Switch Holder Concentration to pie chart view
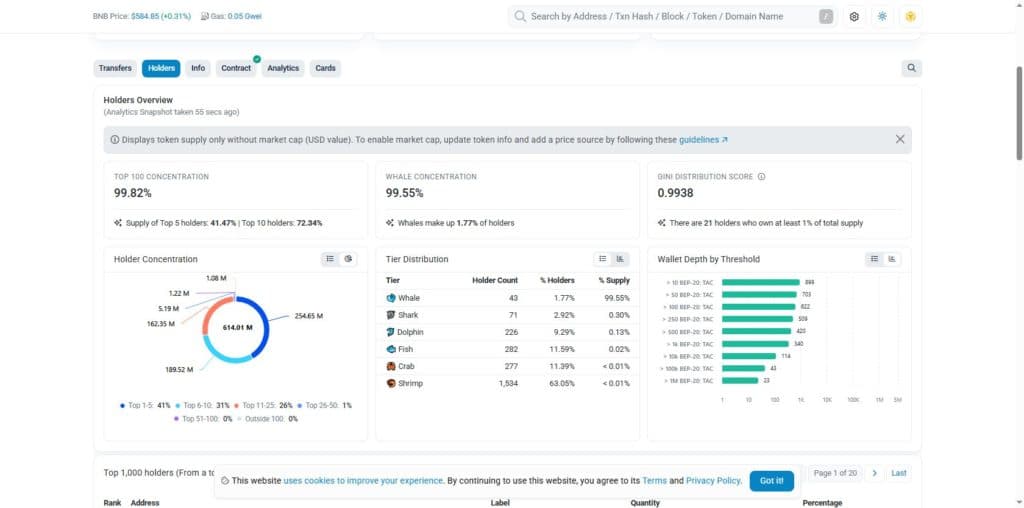 pyautogui.click(x=348, y=259)
